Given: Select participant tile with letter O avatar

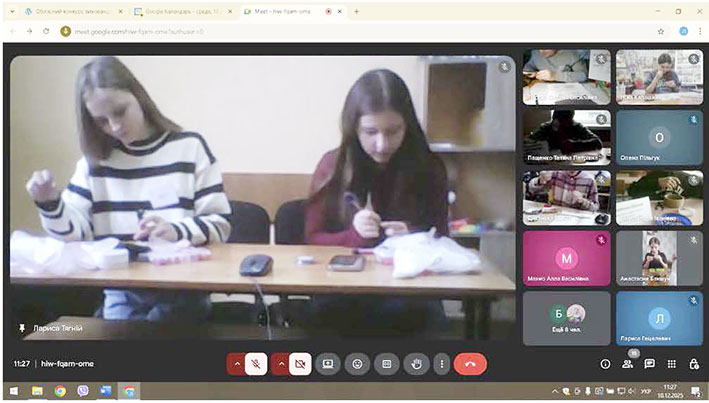Looking at the screenshot, I should point(658,138).
